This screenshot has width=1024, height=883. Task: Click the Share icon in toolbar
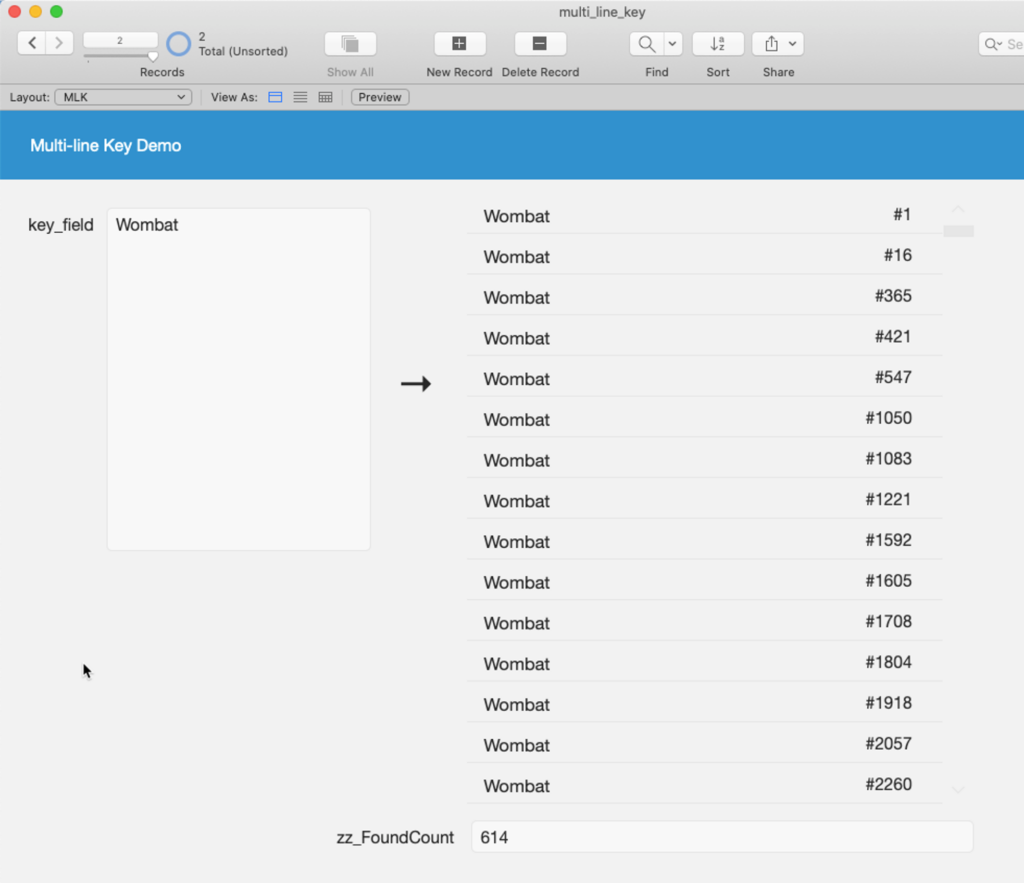tap(771, 44)
